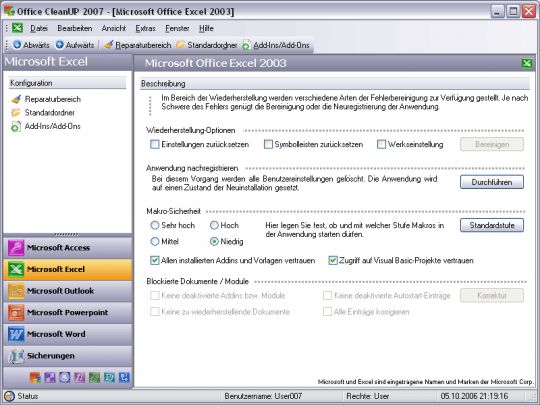The image size is (540, 405).
Task: Tick the Werkseinstellung checkbox
Action: tap(381, 144)
